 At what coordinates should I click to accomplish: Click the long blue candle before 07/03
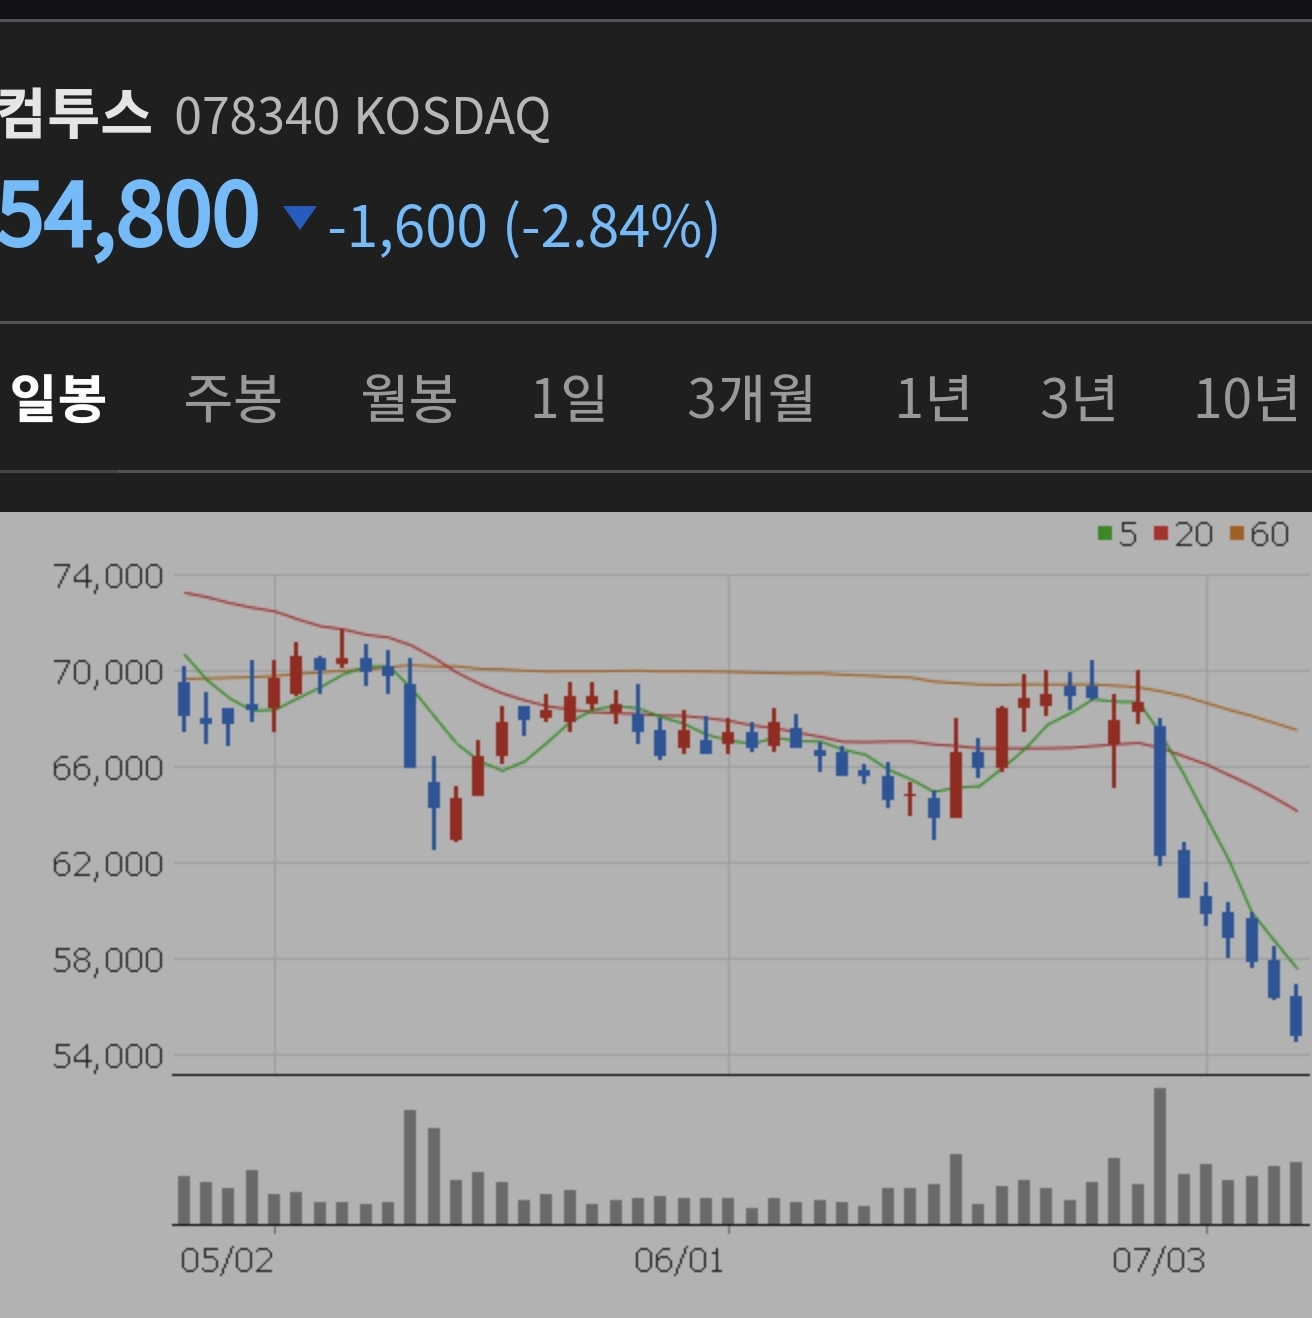pyautogui.click(x=1160, y=791)
